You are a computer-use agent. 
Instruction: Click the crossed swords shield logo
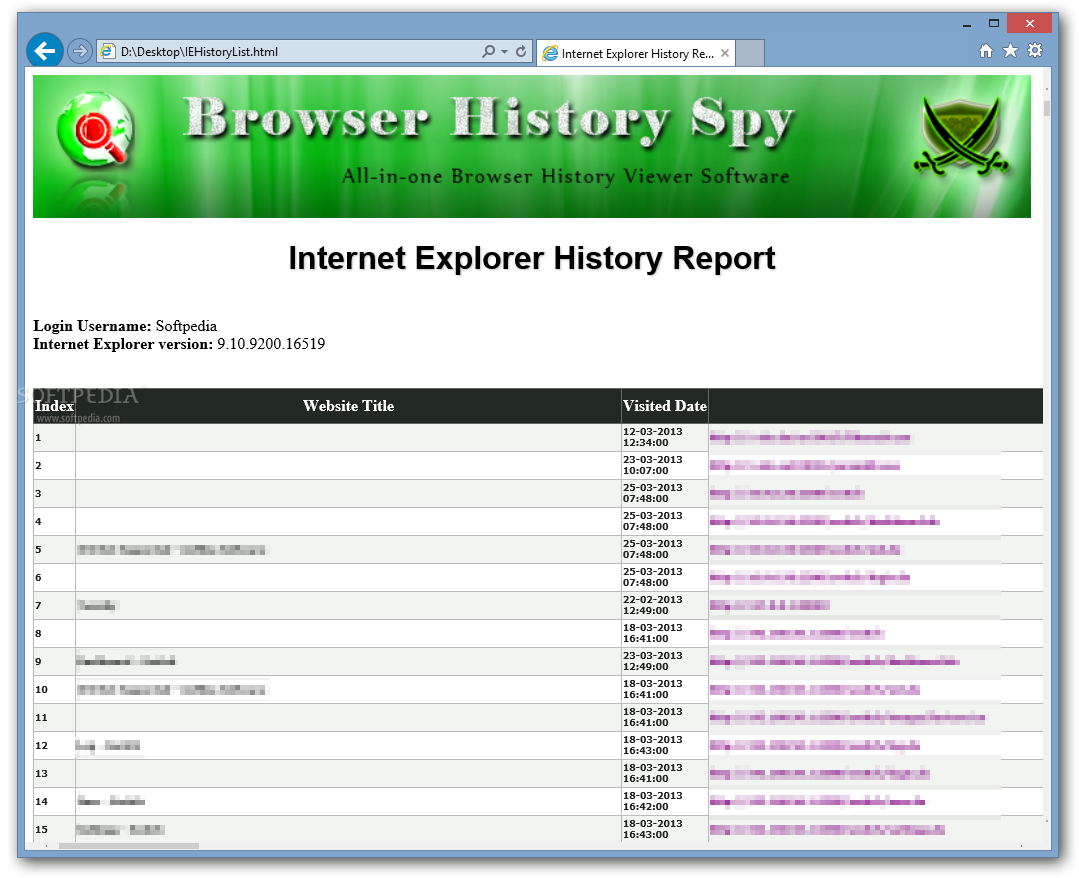tap(961, 137)
